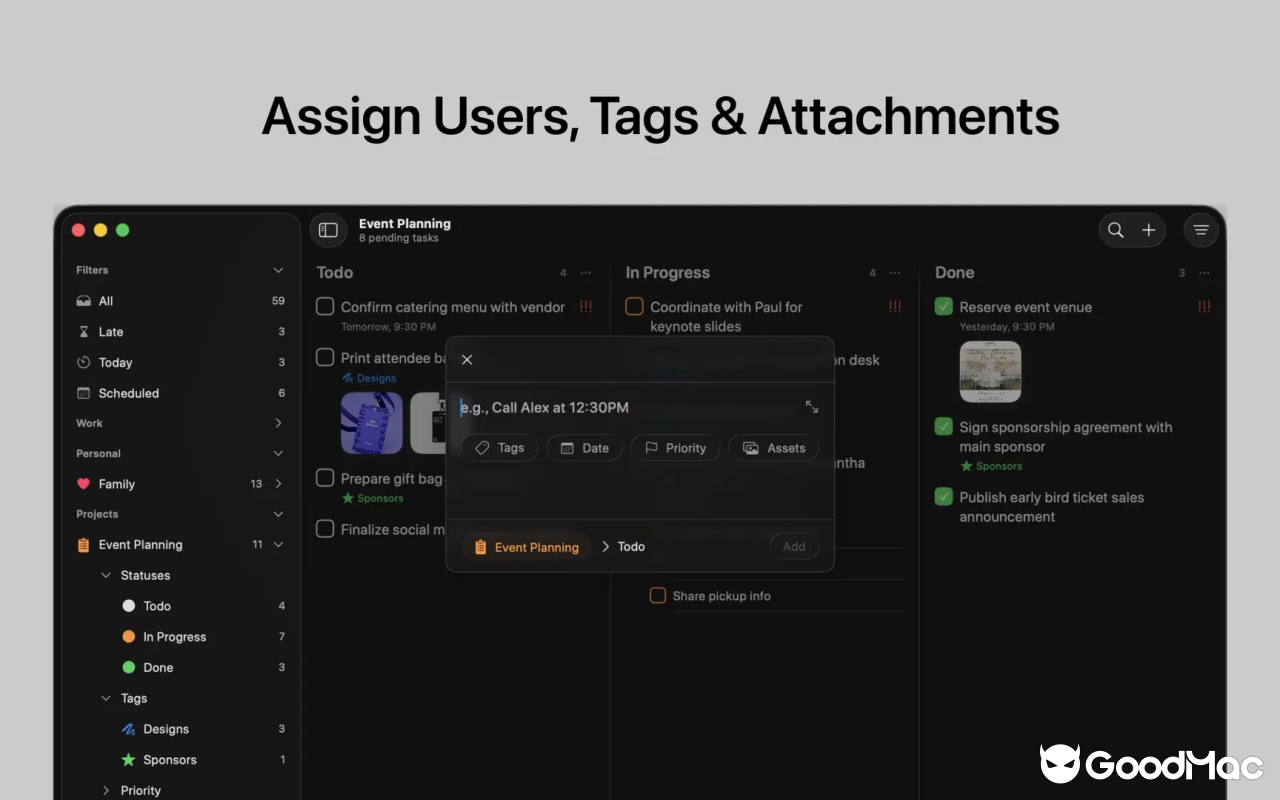Uncheck Publish early bird ticket task
Screen dimensions: 1280x800
(x=943, y=496)
